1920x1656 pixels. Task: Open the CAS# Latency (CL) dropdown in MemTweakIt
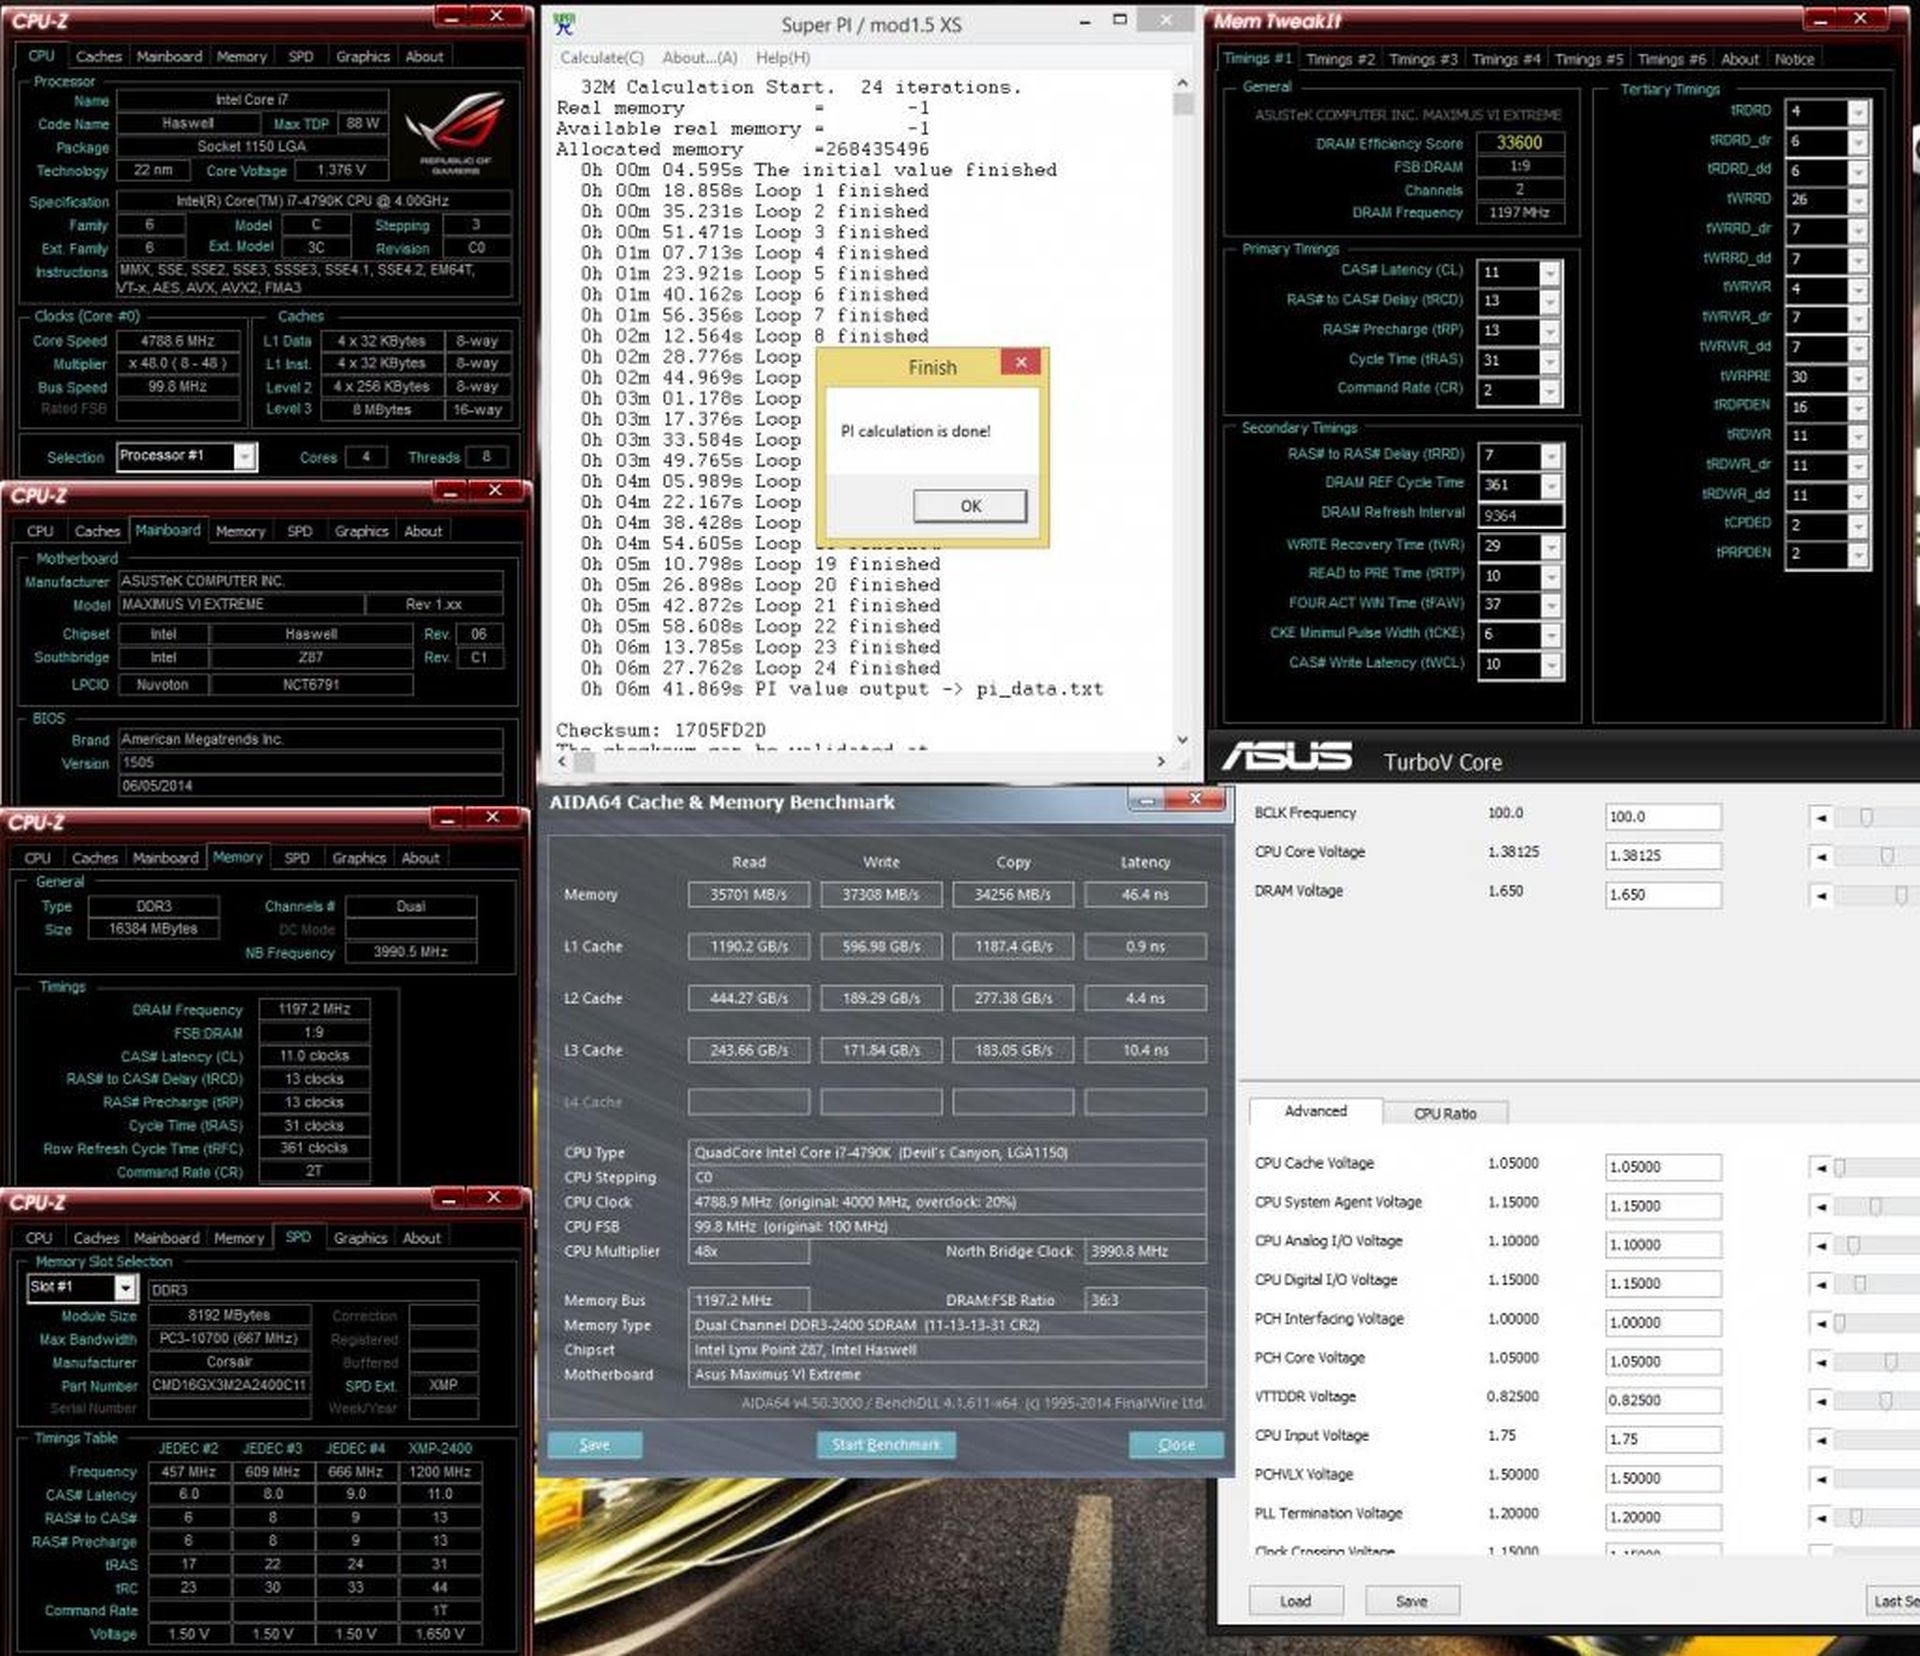(x=1549, y=273)
